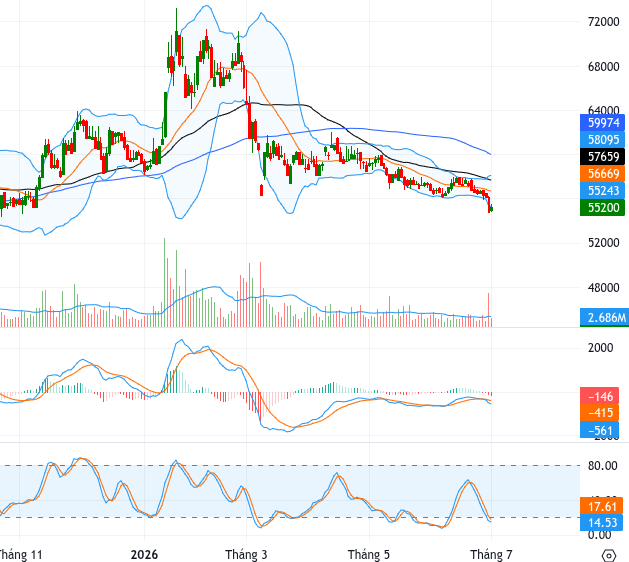The image size is (629, 562).
Task: Click the red -146 MACD histogram label
Action: click(601, 396)
